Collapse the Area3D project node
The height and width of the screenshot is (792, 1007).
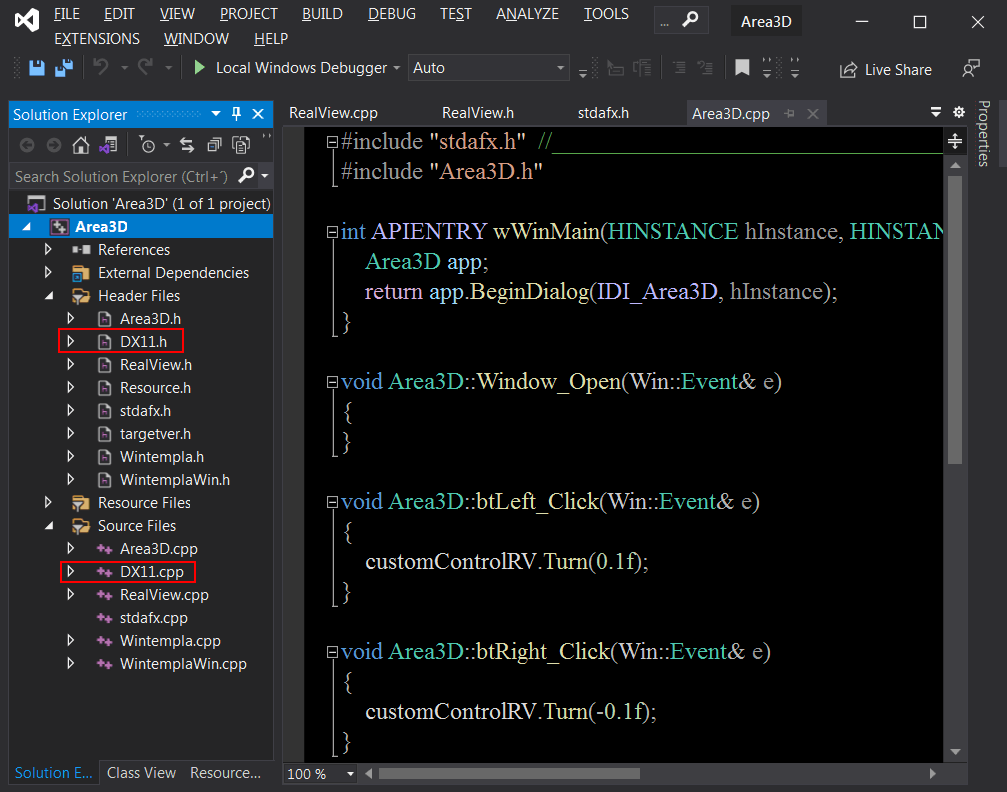coord(26,227)
